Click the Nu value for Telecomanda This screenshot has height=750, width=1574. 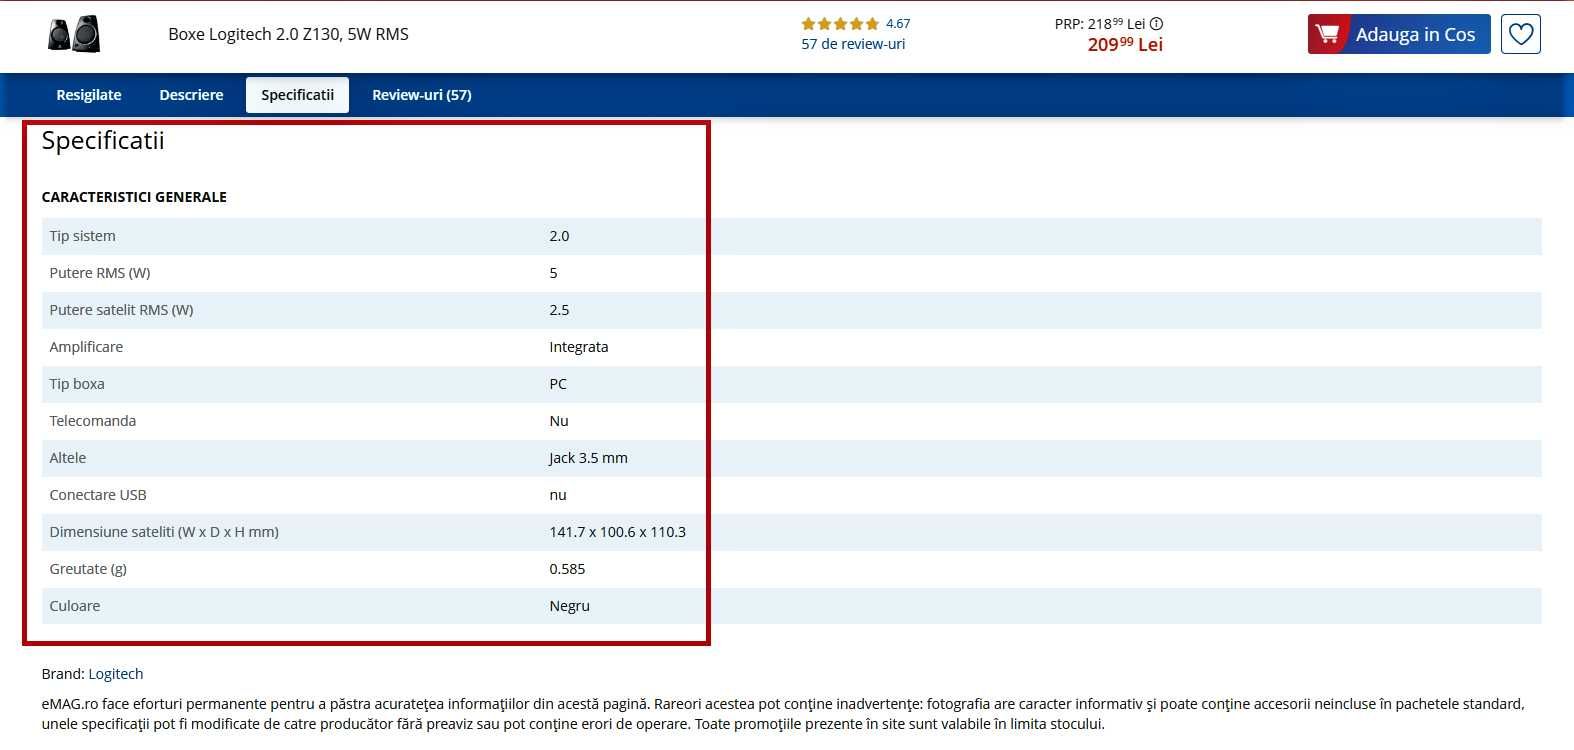559,421
